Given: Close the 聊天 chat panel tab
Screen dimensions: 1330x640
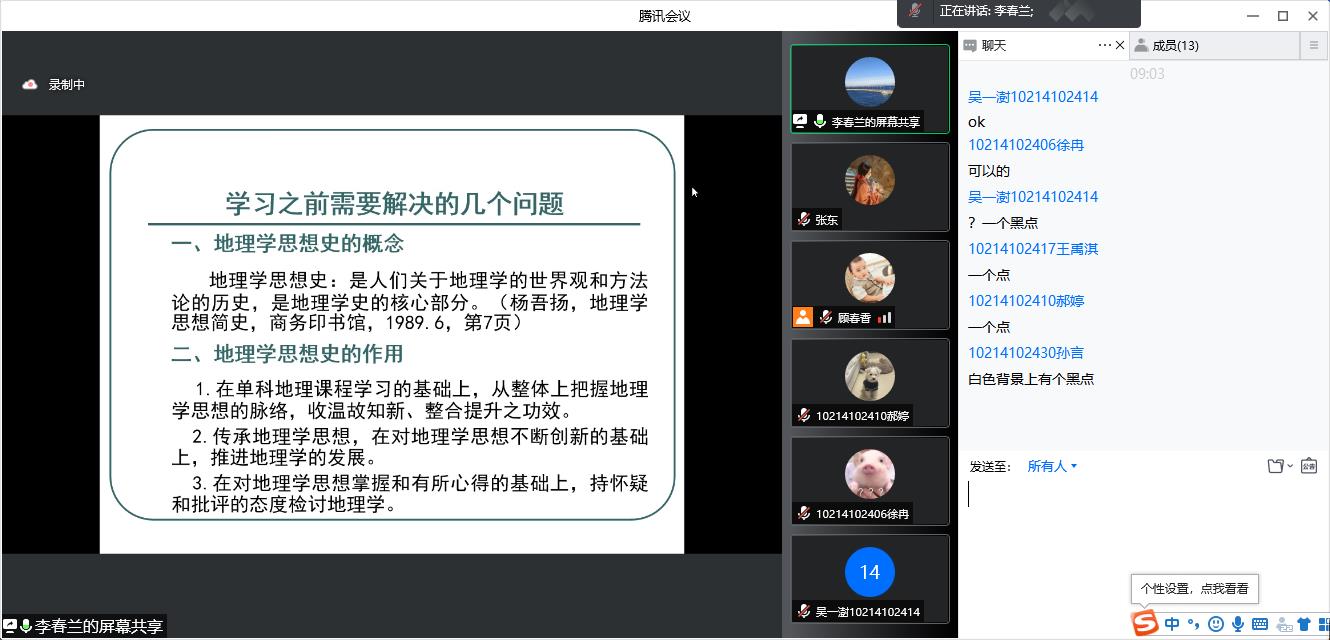Looking at the screenshot, I should pyautogui.click(x=1120, y=45).
